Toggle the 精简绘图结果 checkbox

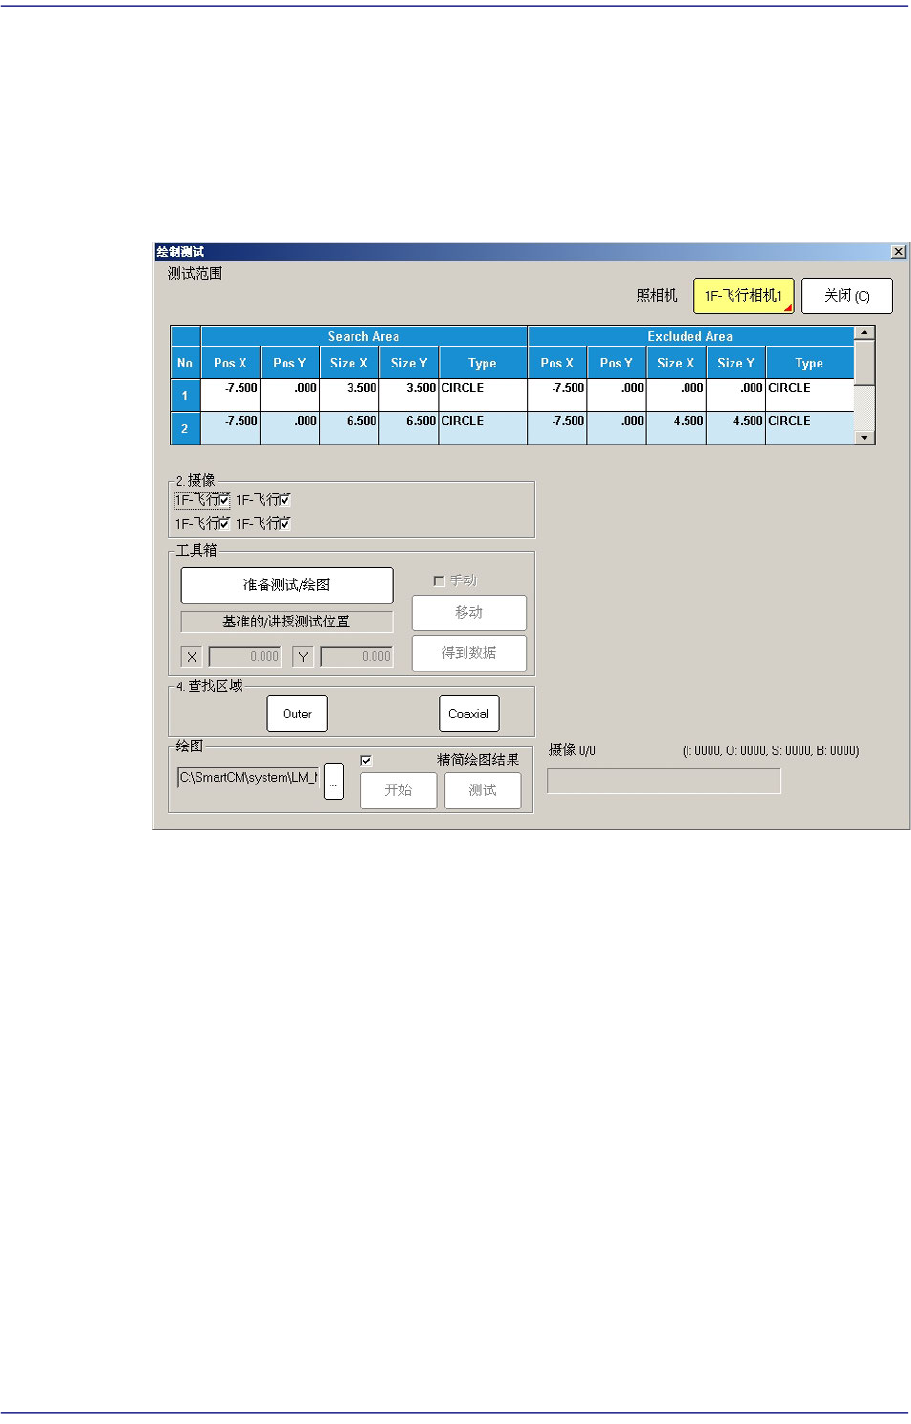coord(366,761)
